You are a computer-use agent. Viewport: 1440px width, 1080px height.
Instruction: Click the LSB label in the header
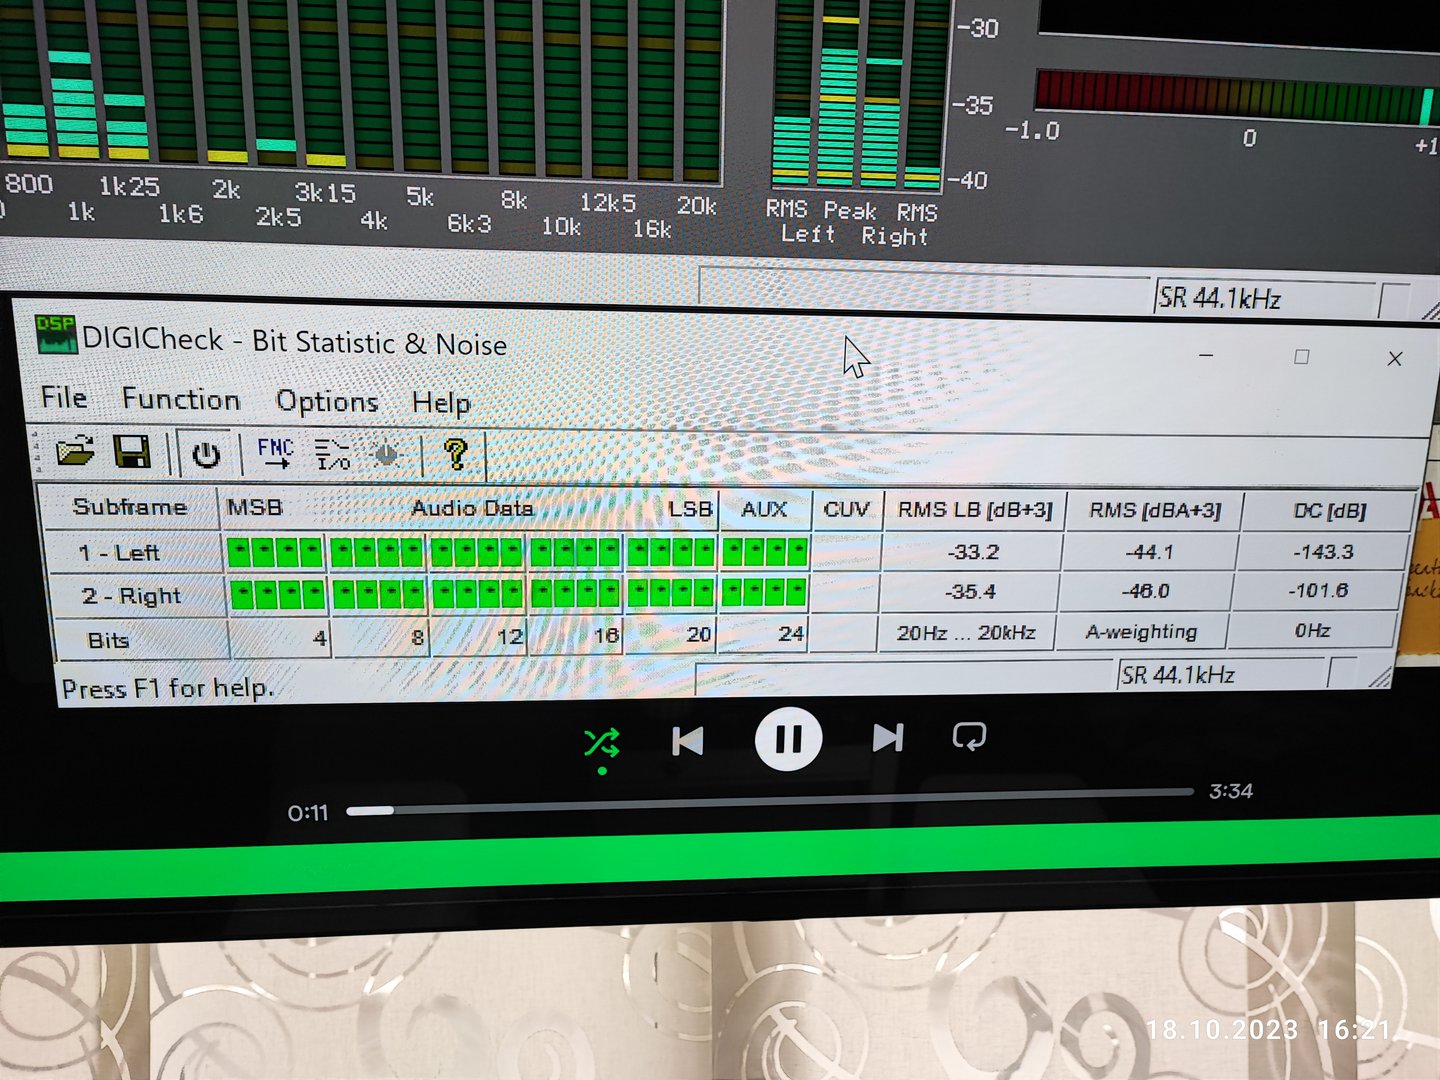click(x=690, y=509)
